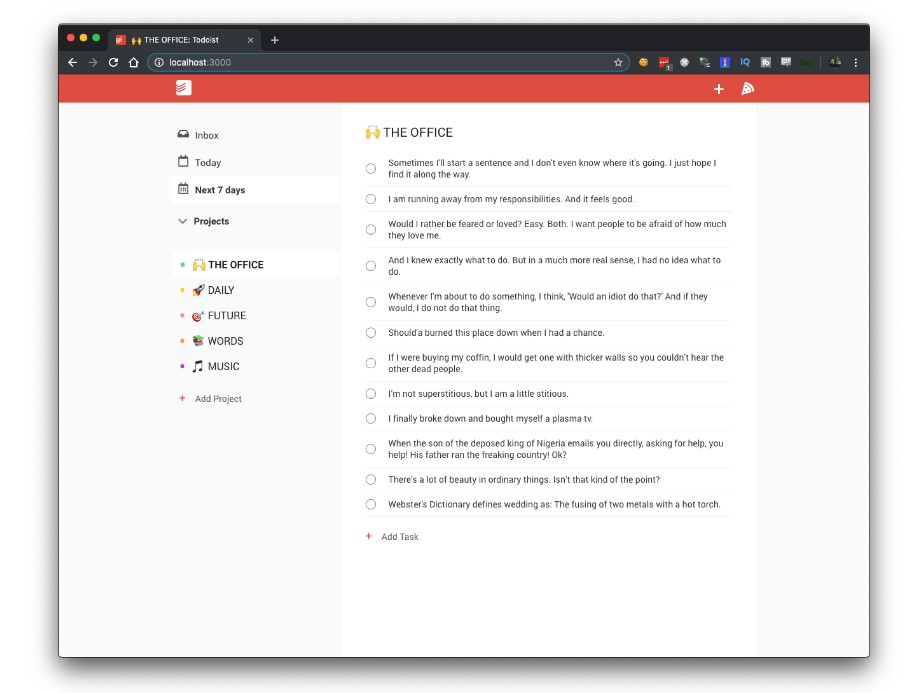921x693 pixels.
Task: Go to the browser home icon
Action: pos(134,62)
